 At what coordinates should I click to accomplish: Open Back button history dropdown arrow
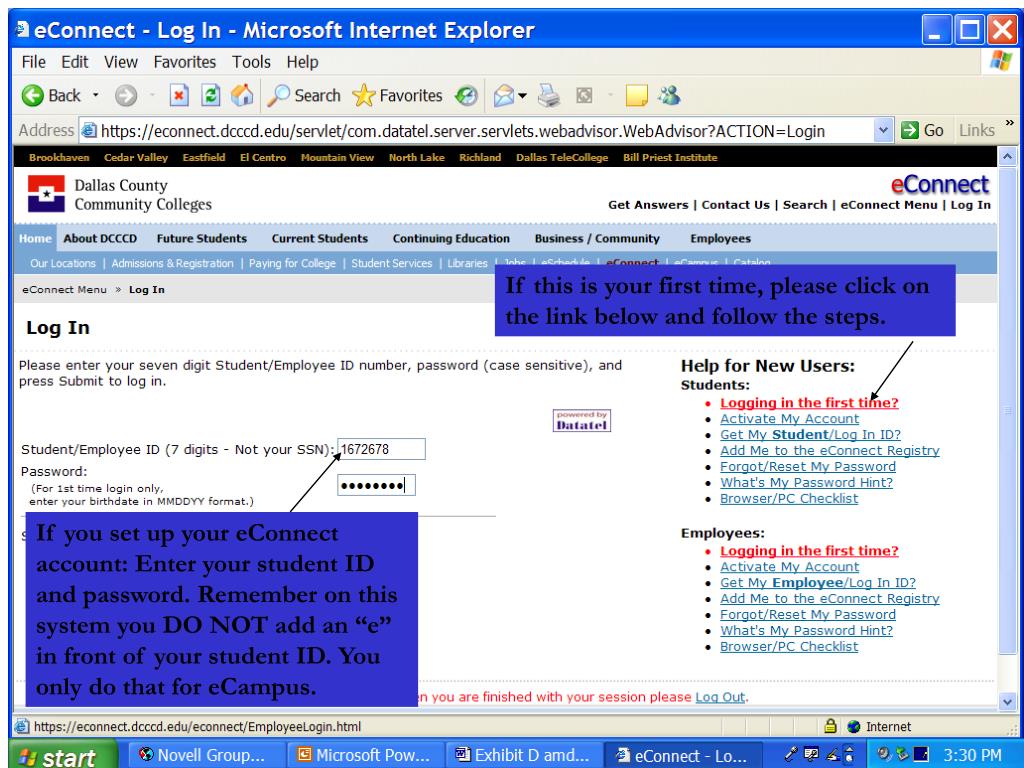[x=95, y=95]
